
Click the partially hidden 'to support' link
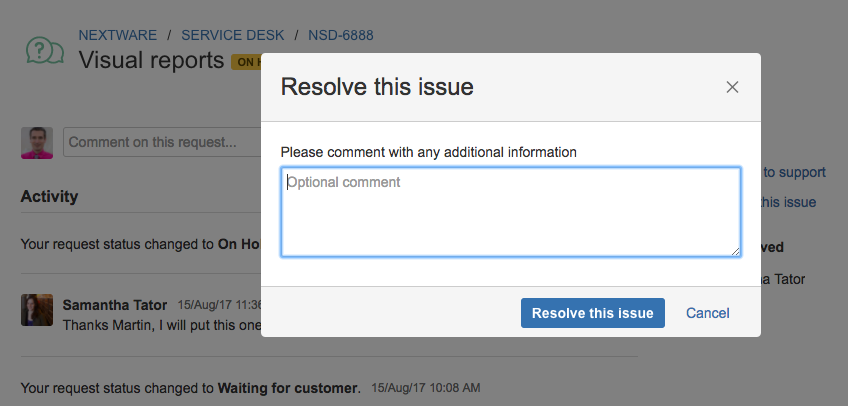click(x=794, y=172)
